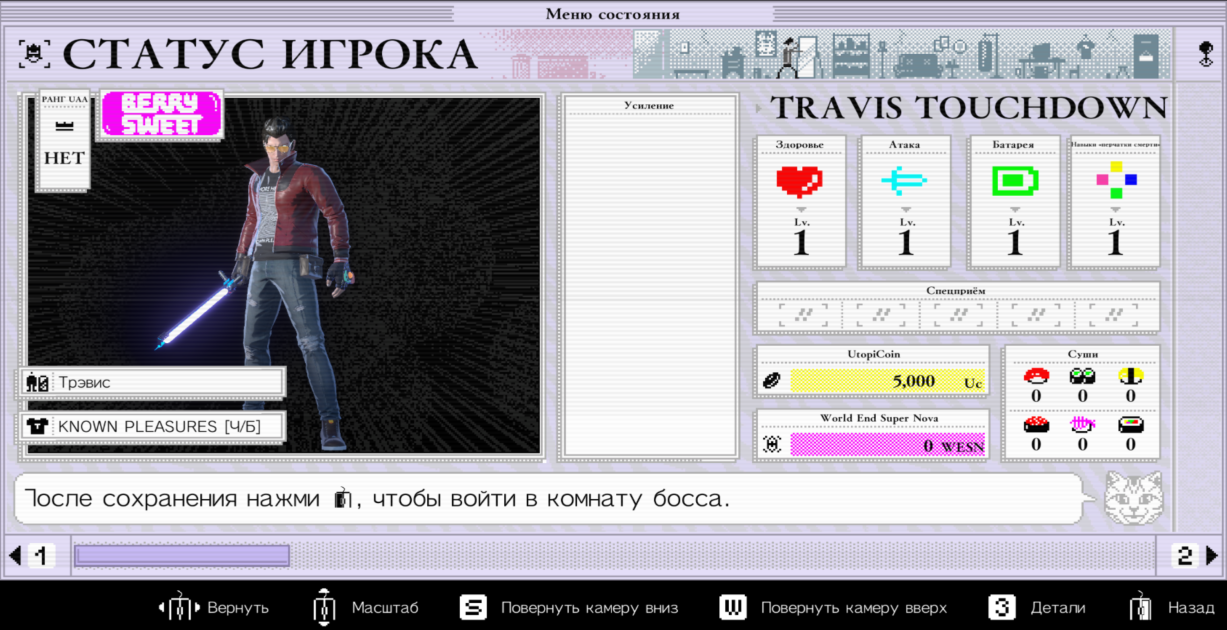The height and width of the screenshot is (630, 1227).
Task: Select the magenta fish bone sushi icon
Action: 1082,424
